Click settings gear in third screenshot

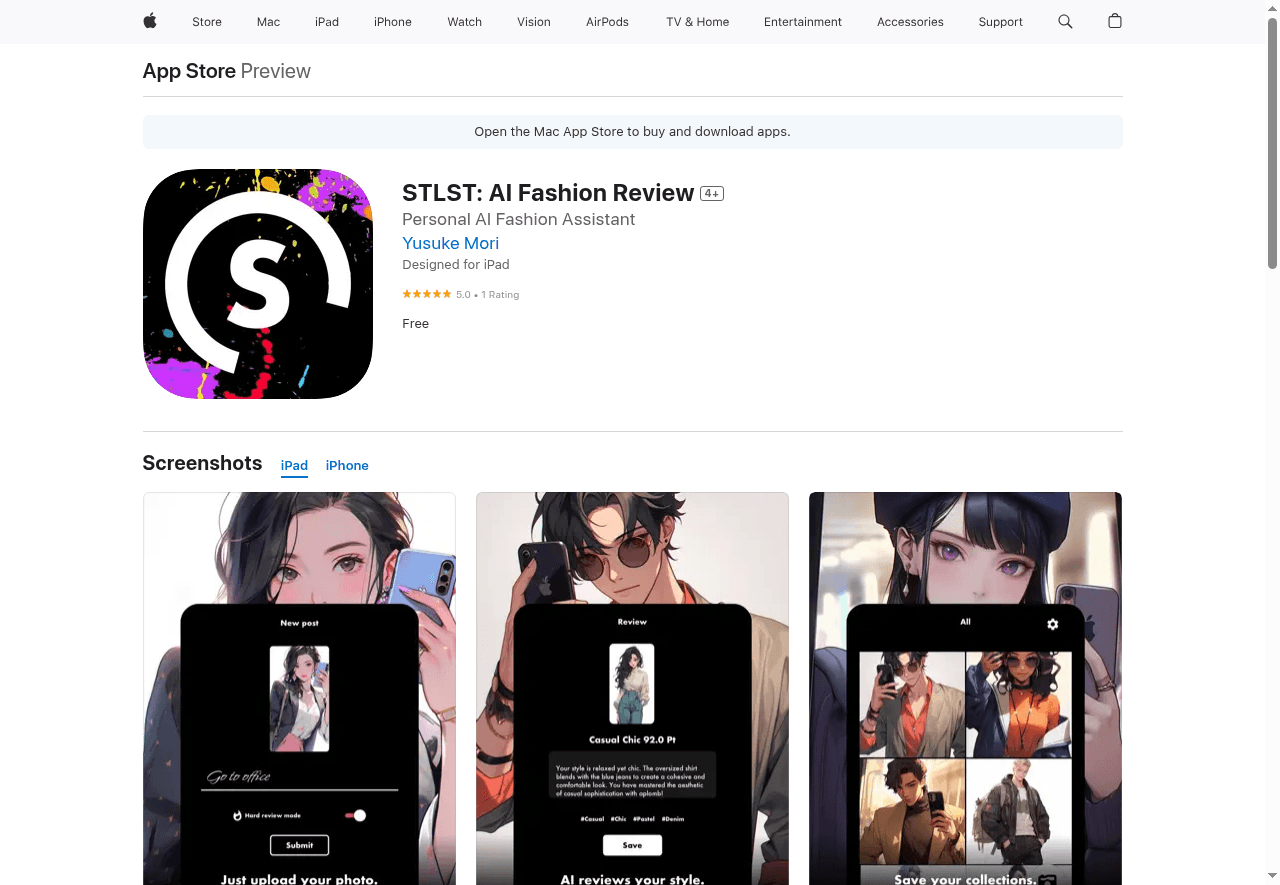coord(1052,624)
